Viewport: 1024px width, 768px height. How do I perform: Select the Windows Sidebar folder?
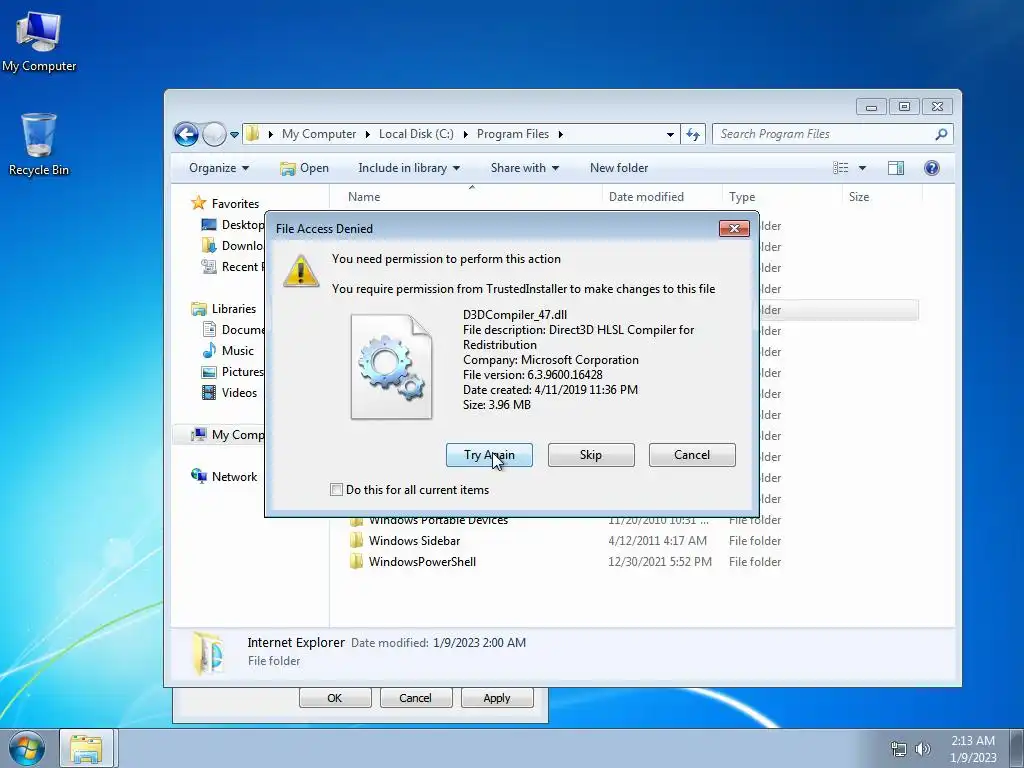(x=414, y=541)
